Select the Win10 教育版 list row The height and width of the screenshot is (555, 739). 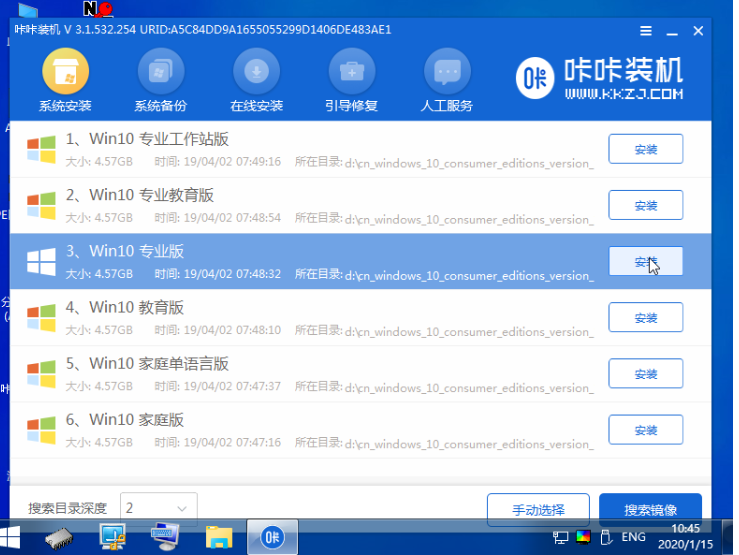tap(300, 317)
